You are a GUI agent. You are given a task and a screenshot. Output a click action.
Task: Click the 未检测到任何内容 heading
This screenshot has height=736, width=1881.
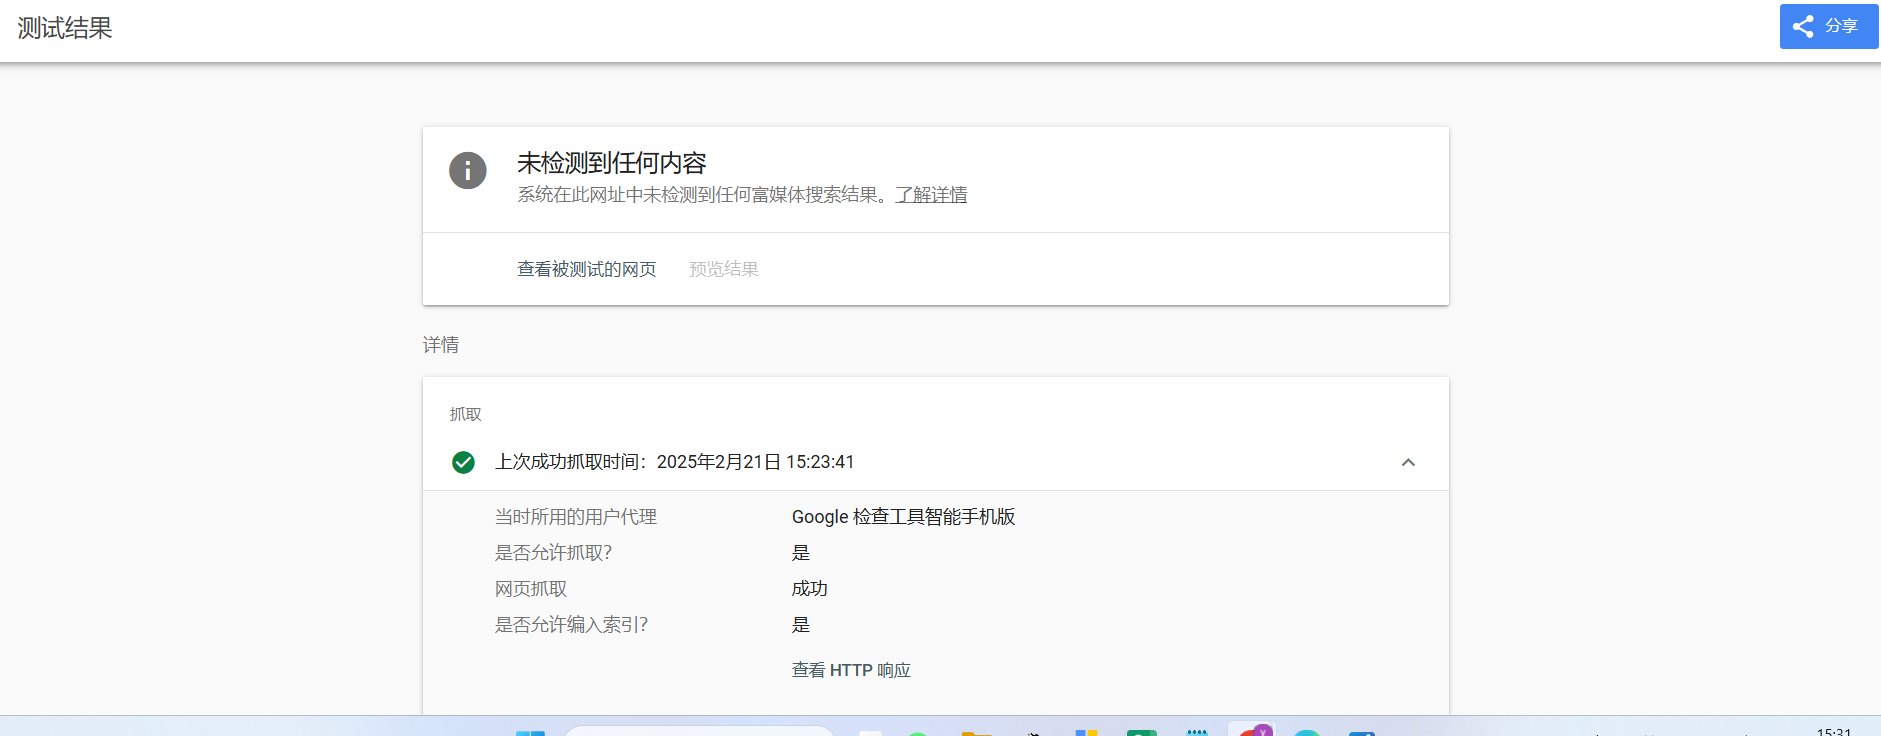612,163
